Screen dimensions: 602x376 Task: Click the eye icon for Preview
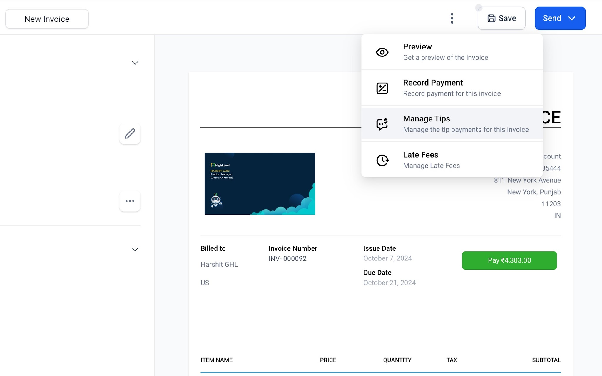click(x=382, y=52)
